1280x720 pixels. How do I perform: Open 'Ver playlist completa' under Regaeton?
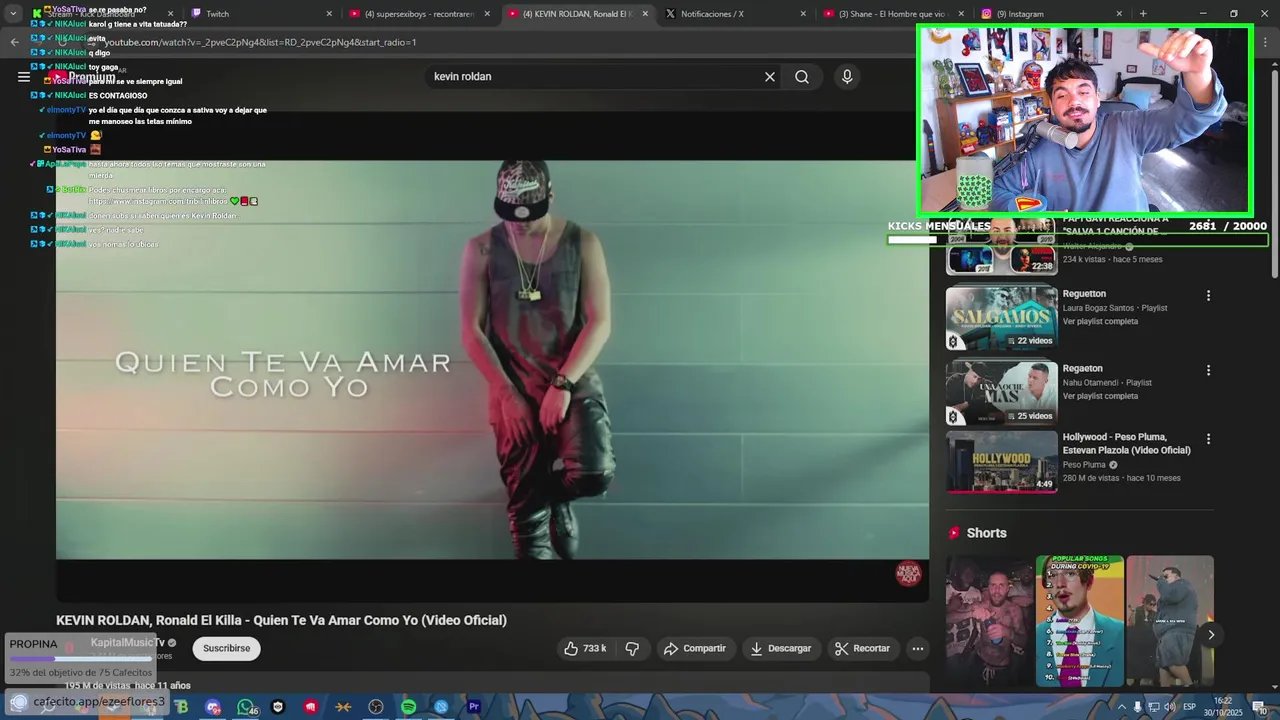[x=1100, y=396]
